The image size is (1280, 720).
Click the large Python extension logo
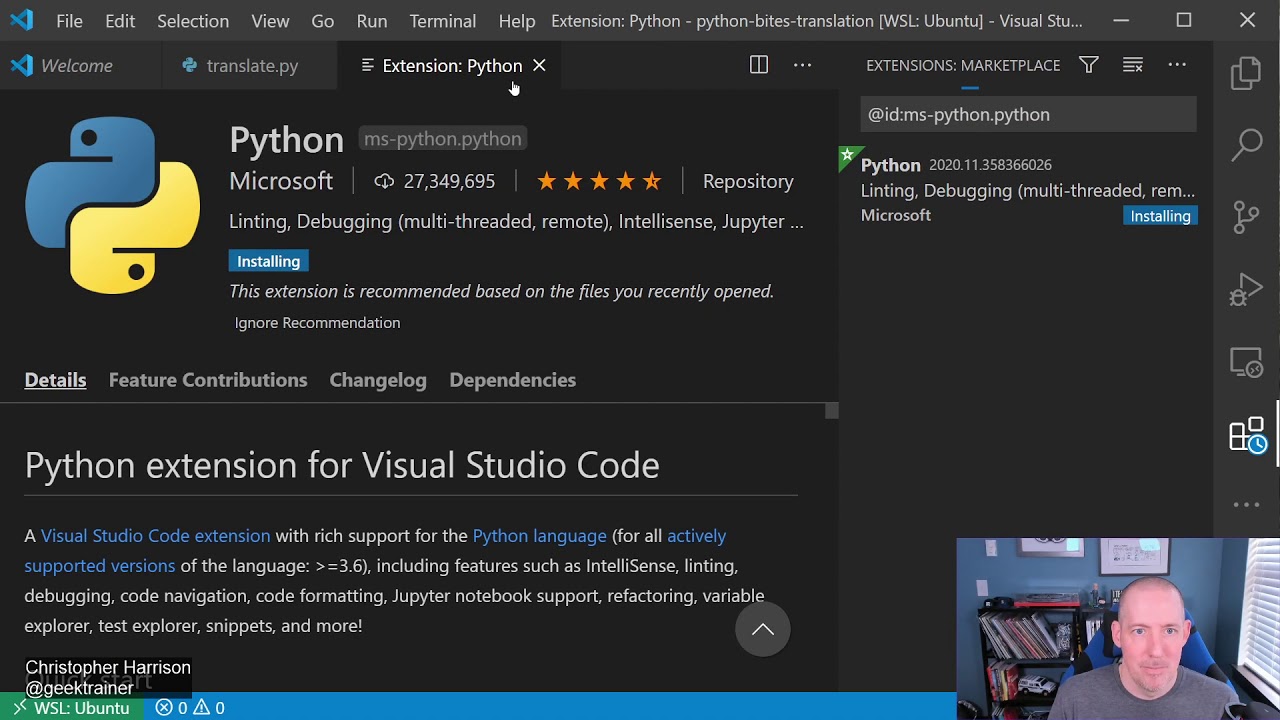point(112,205)
